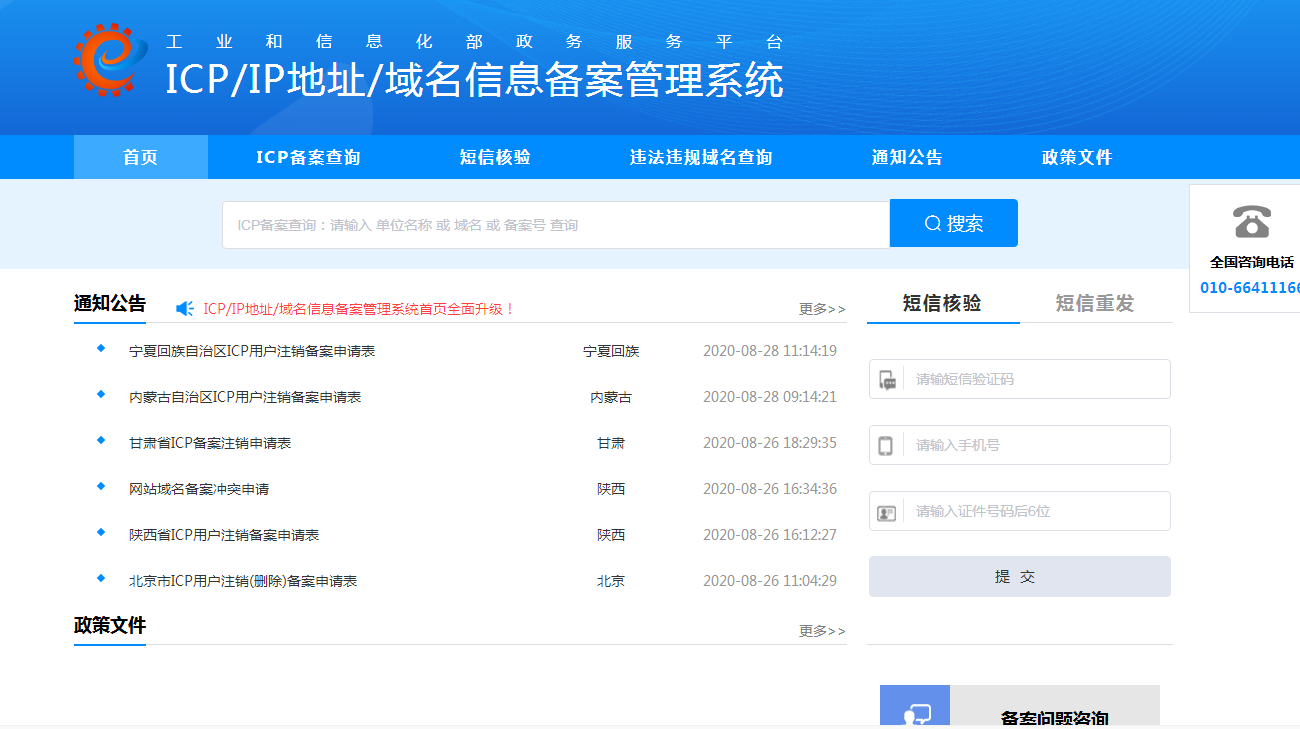Click the magnifier icon on the 搜索 button
Screen dimensions: 1300x729
[932, 222]
